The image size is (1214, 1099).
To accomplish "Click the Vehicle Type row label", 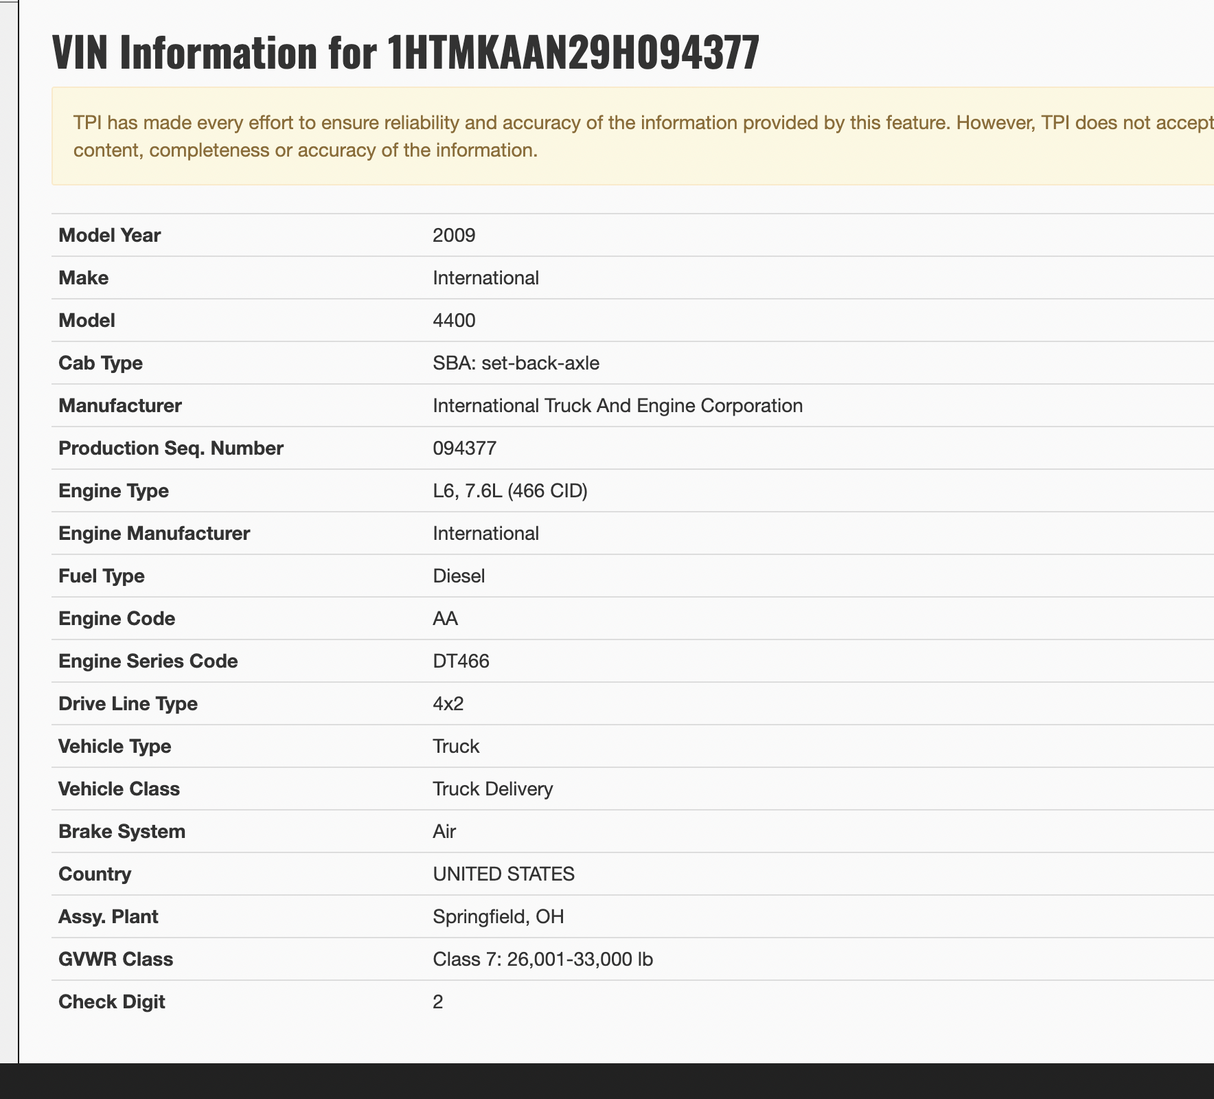I will click(115, 747).
